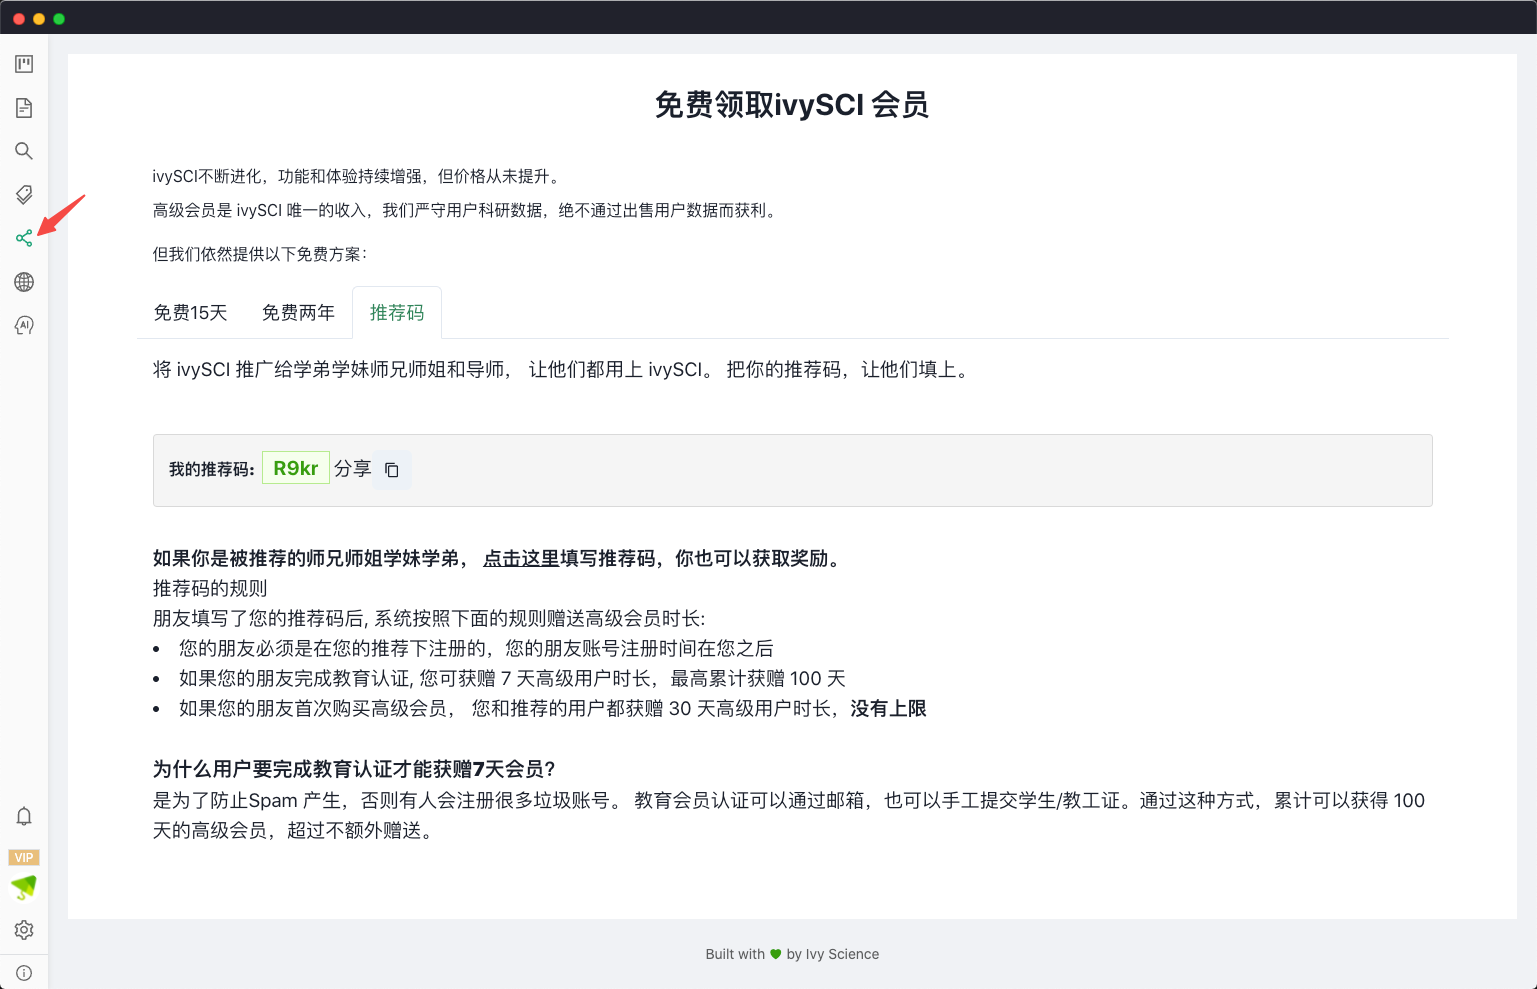The image size is (1537, 989).
Task: Open the paper plane user avatar
Action: pyautogui.click(x=24, y=887)
